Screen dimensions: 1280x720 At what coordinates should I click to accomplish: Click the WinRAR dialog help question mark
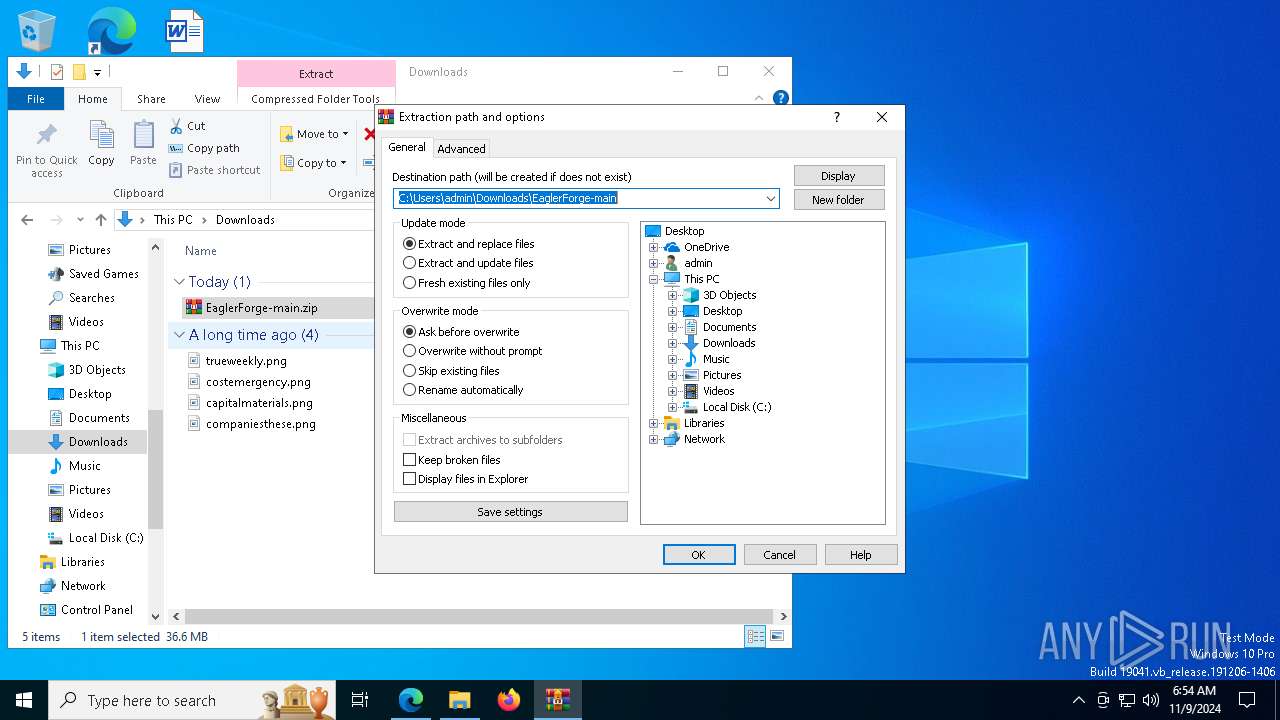[837, 117]
